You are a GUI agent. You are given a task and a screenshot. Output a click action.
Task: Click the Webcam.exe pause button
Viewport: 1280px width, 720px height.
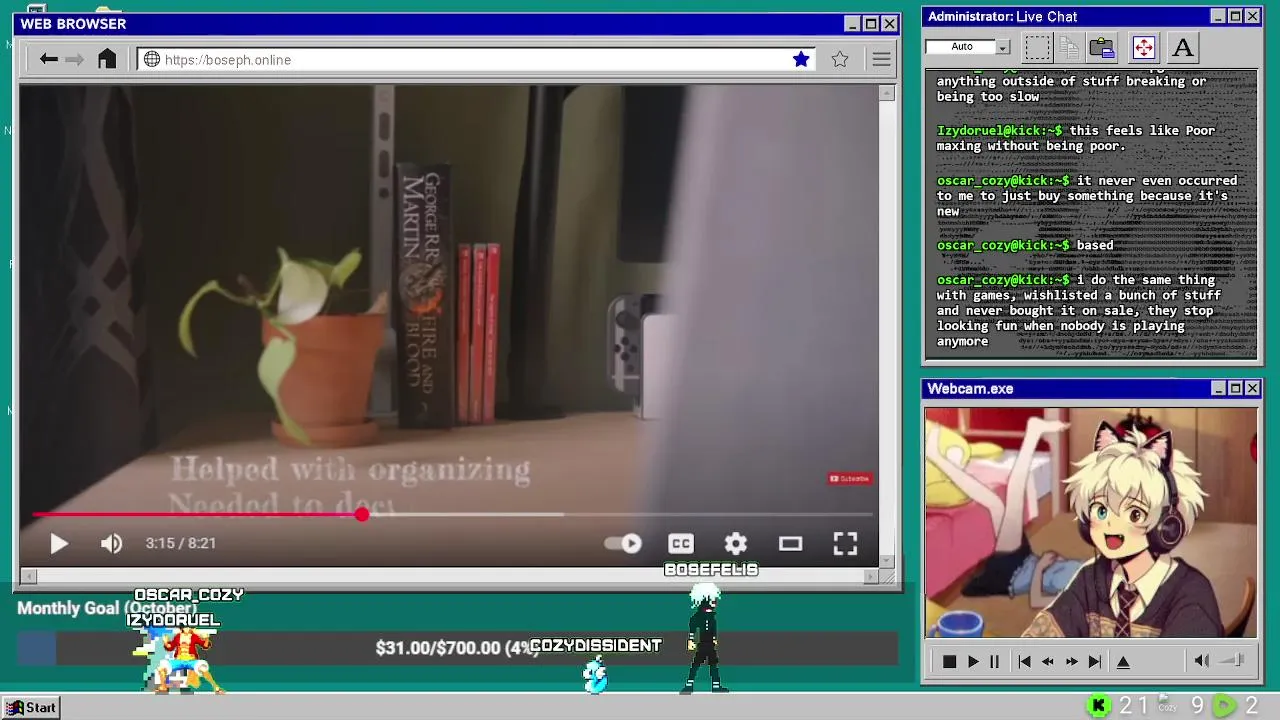pos(994,661)
